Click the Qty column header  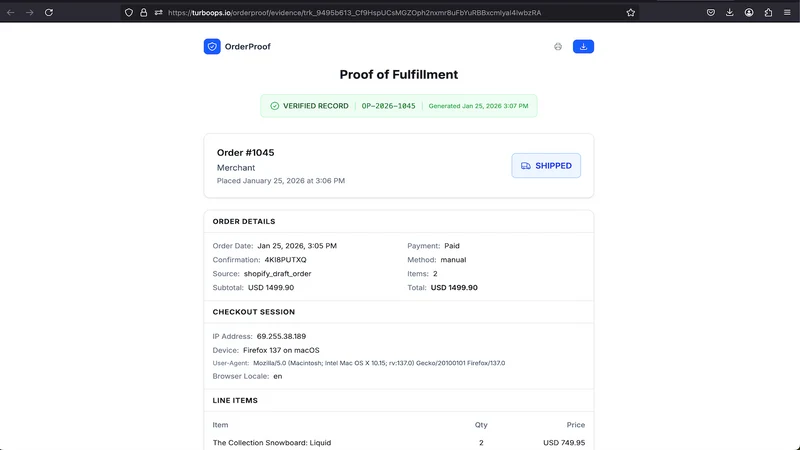481,424
